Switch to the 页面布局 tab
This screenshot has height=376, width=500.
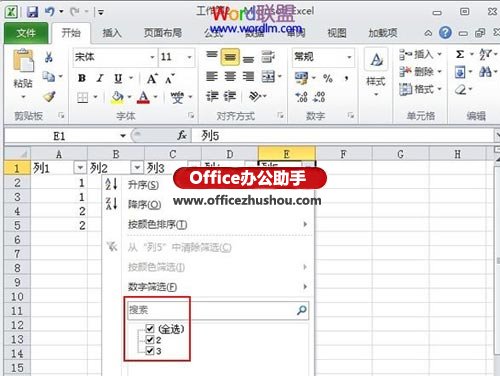coord(163,33)
